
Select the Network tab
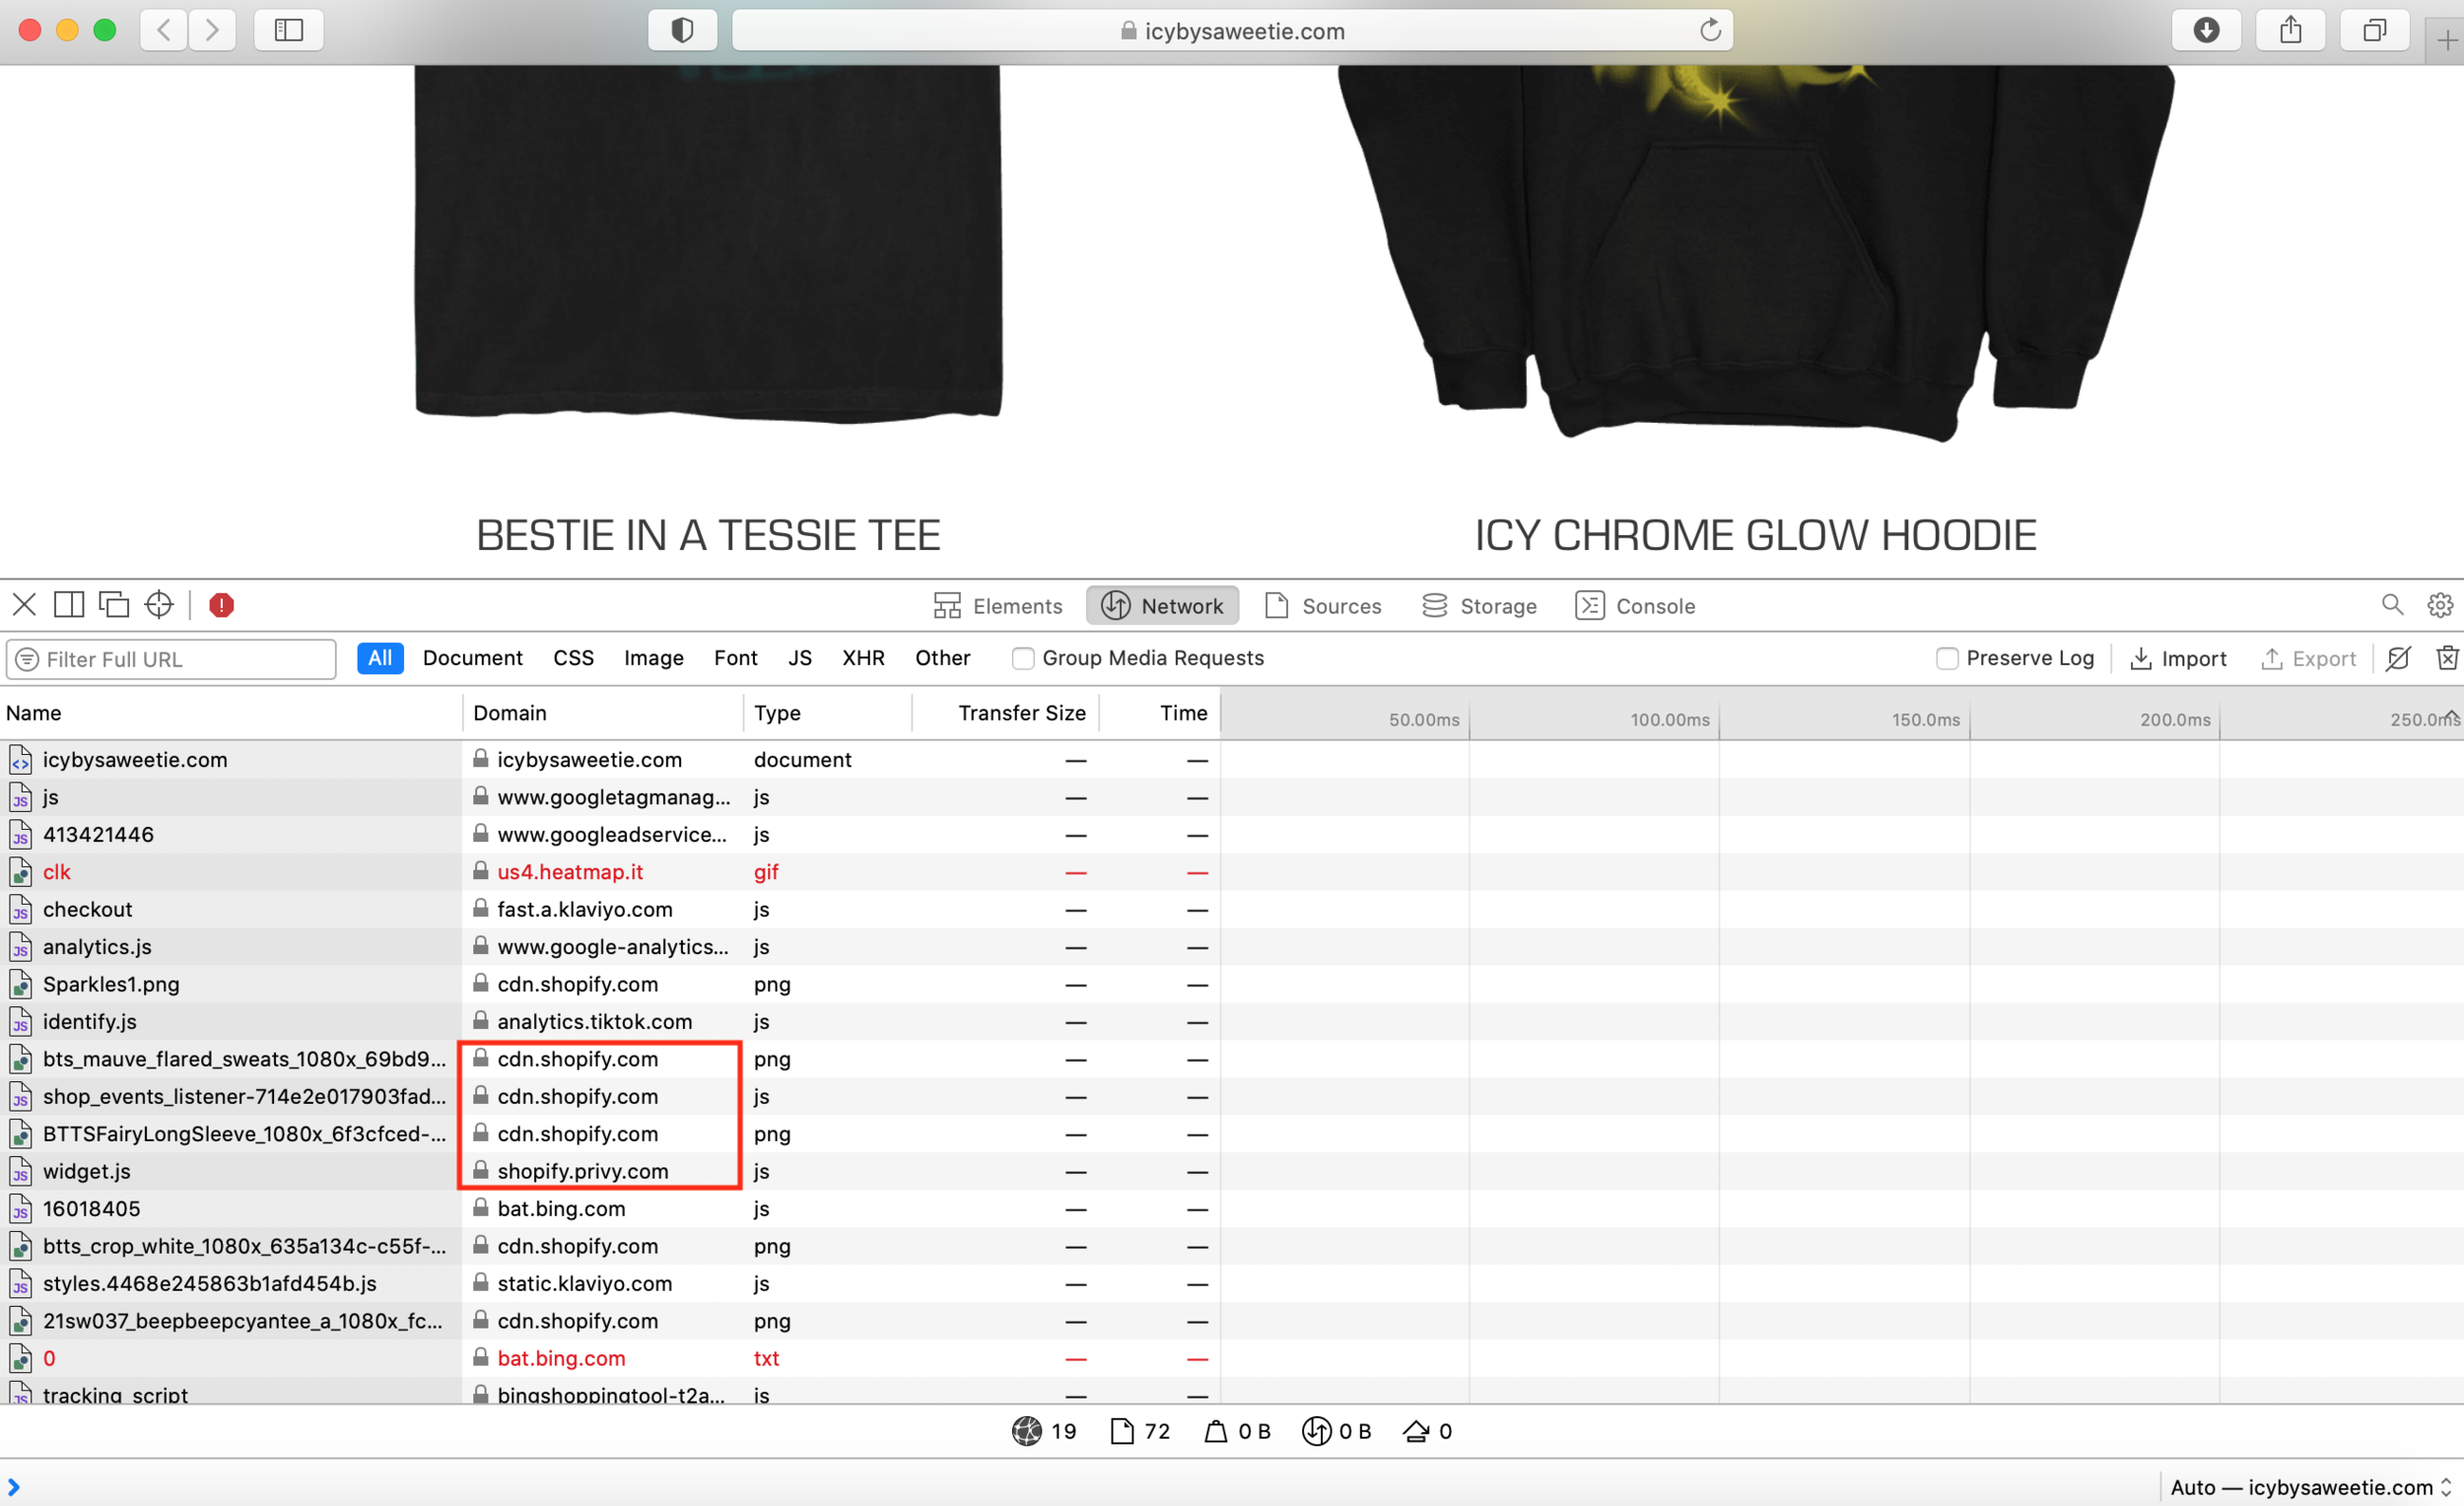click(x=1162, y=606)
